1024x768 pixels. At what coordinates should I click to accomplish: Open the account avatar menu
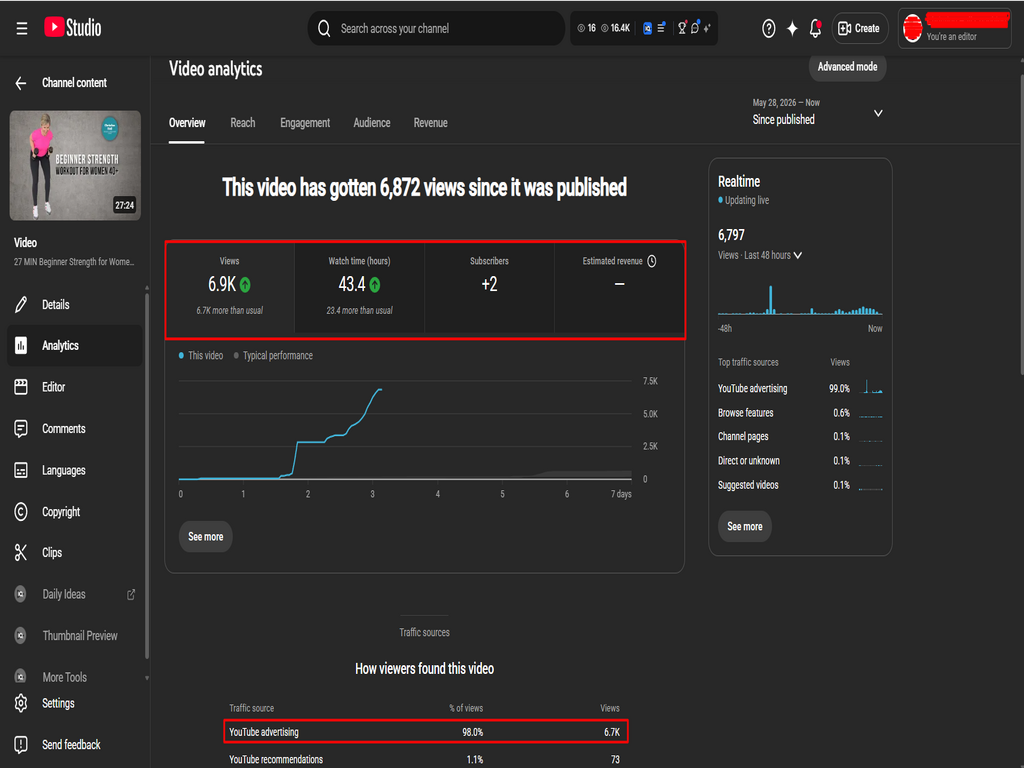(912, 28)
